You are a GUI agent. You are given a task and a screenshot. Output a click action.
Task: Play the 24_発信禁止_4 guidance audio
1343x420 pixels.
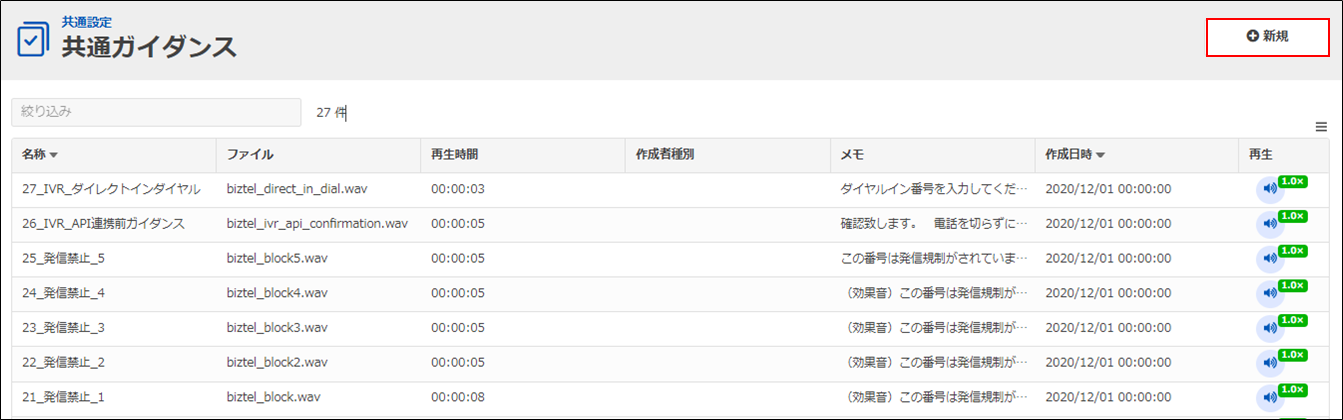point(1270,293)
